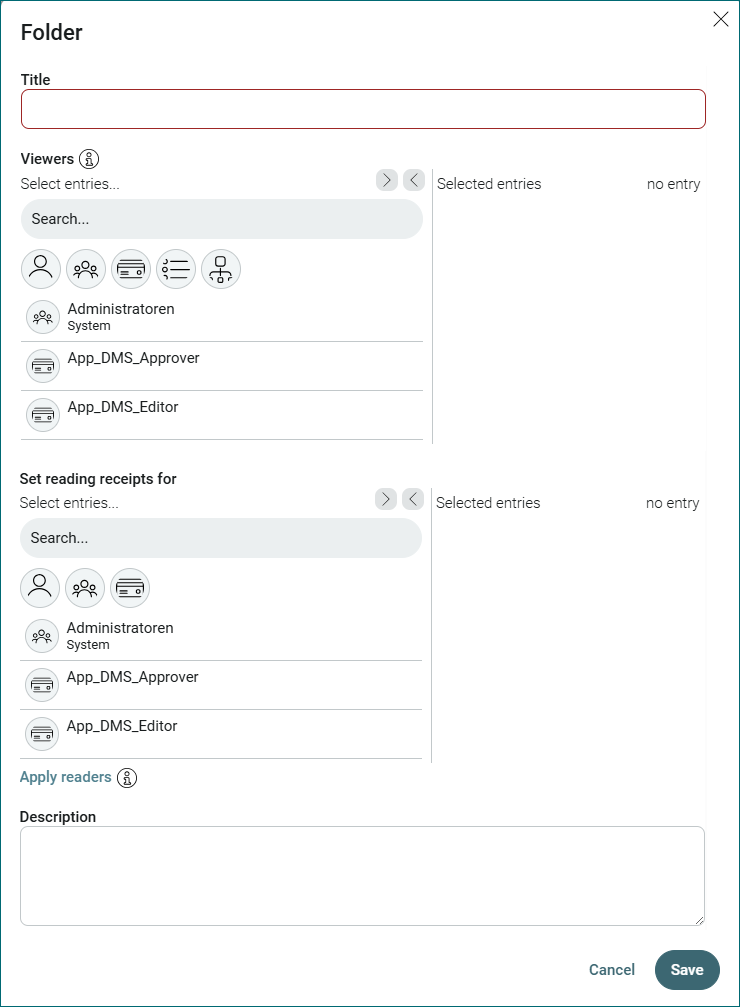Filter Viewers list by users icon

41,268
